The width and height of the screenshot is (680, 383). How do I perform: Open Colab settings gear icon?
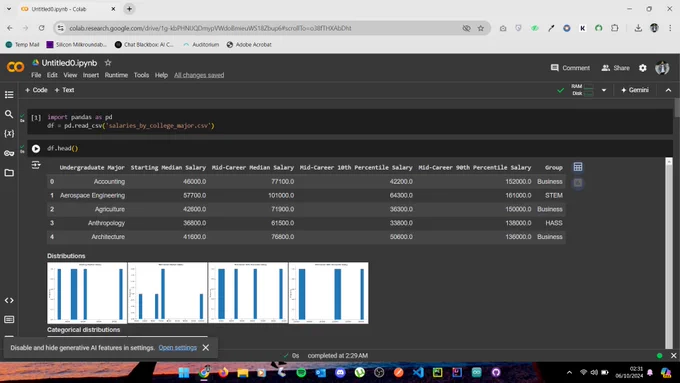pyautogui.click(x=643, y=68)
